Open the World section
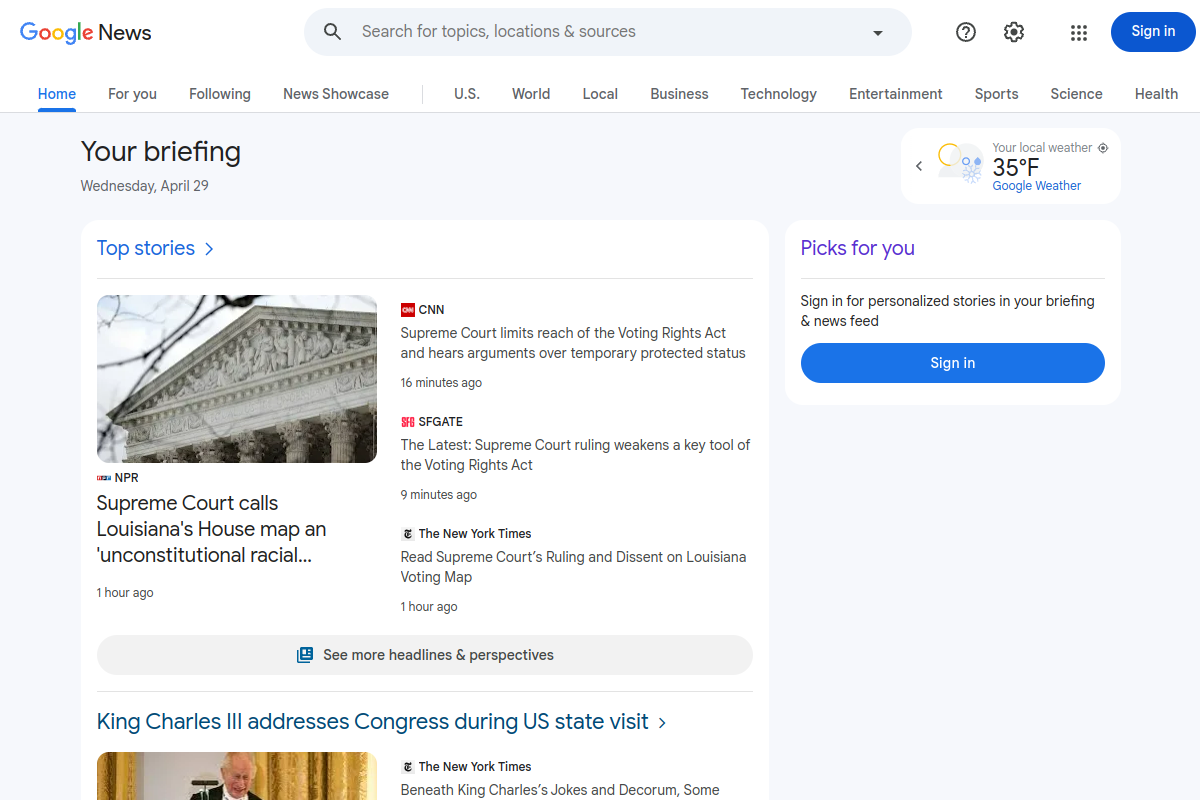The image size is (1200, 800). coord(531,94)
